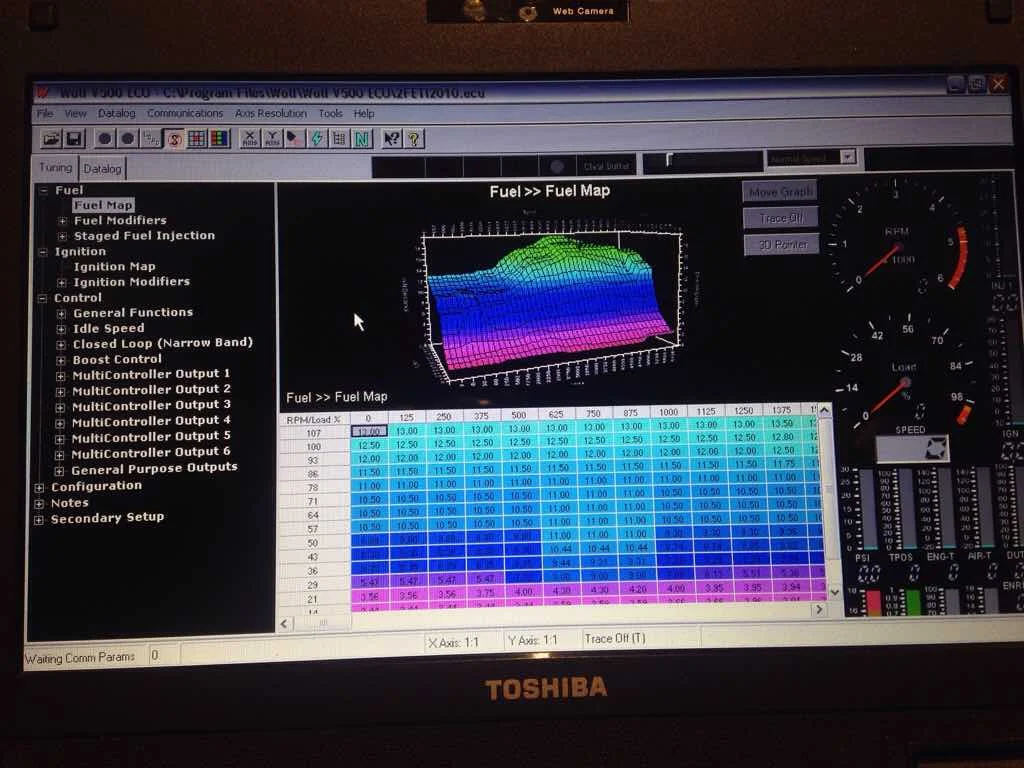The image size is (1024, 768).
Task: Select the 13.00 cell at RPM 107, load 0
Action: (368, 431)
